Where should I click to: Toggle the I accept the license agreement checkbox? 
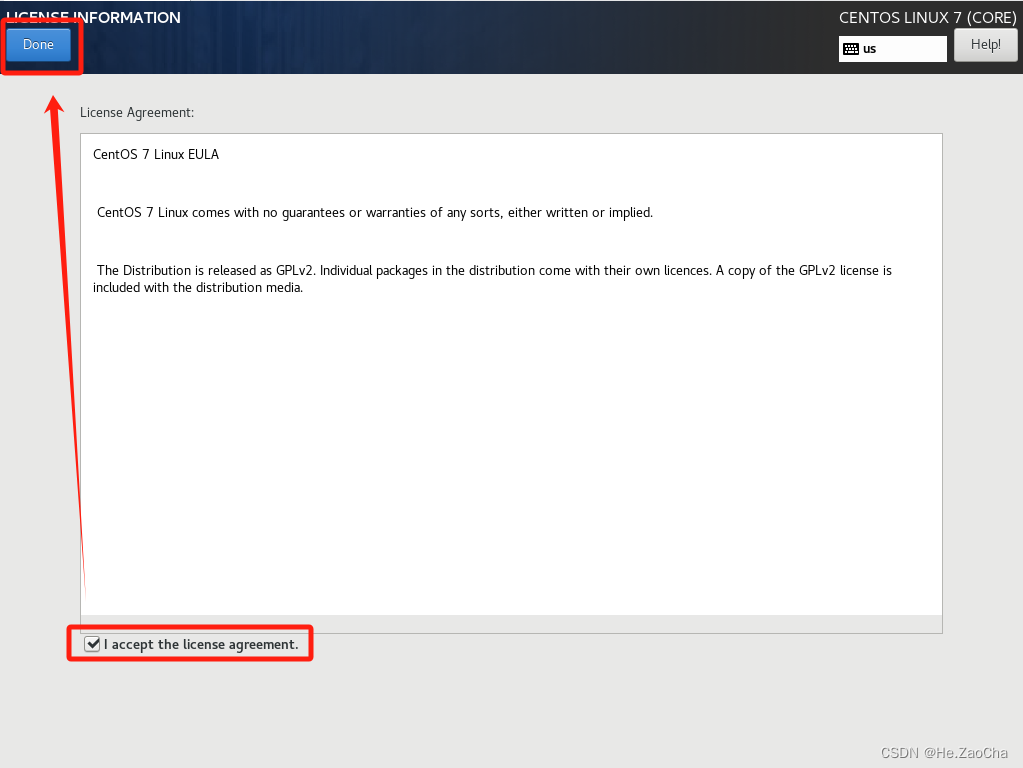click(x=93, y=644)
